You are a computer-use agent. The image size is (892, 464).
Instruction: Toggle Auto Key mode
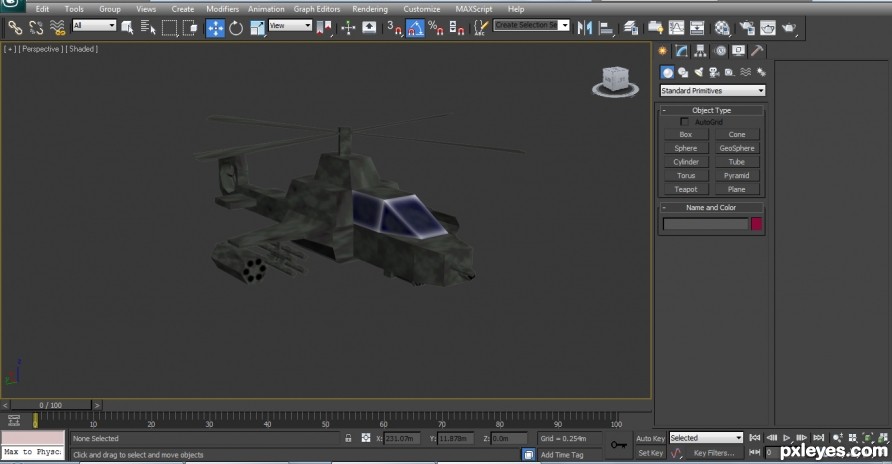coord(650,438)
